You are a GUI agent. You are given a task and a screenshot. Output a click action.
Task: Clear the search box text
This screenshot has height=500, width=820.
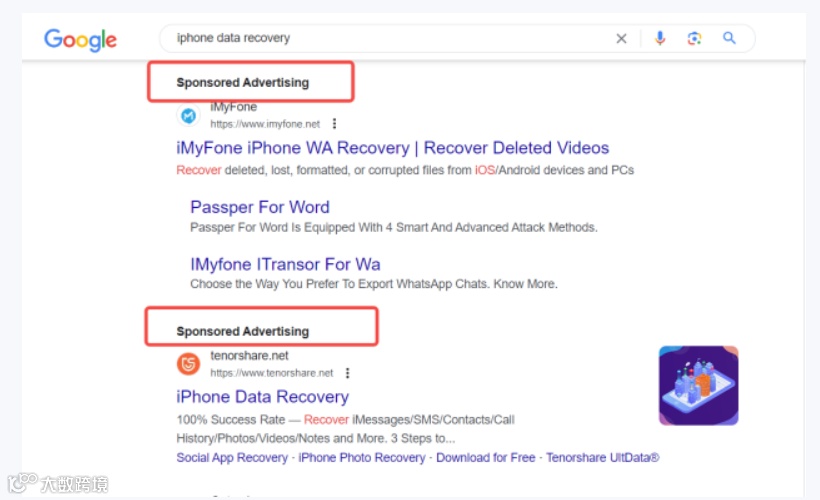point(621,38)
